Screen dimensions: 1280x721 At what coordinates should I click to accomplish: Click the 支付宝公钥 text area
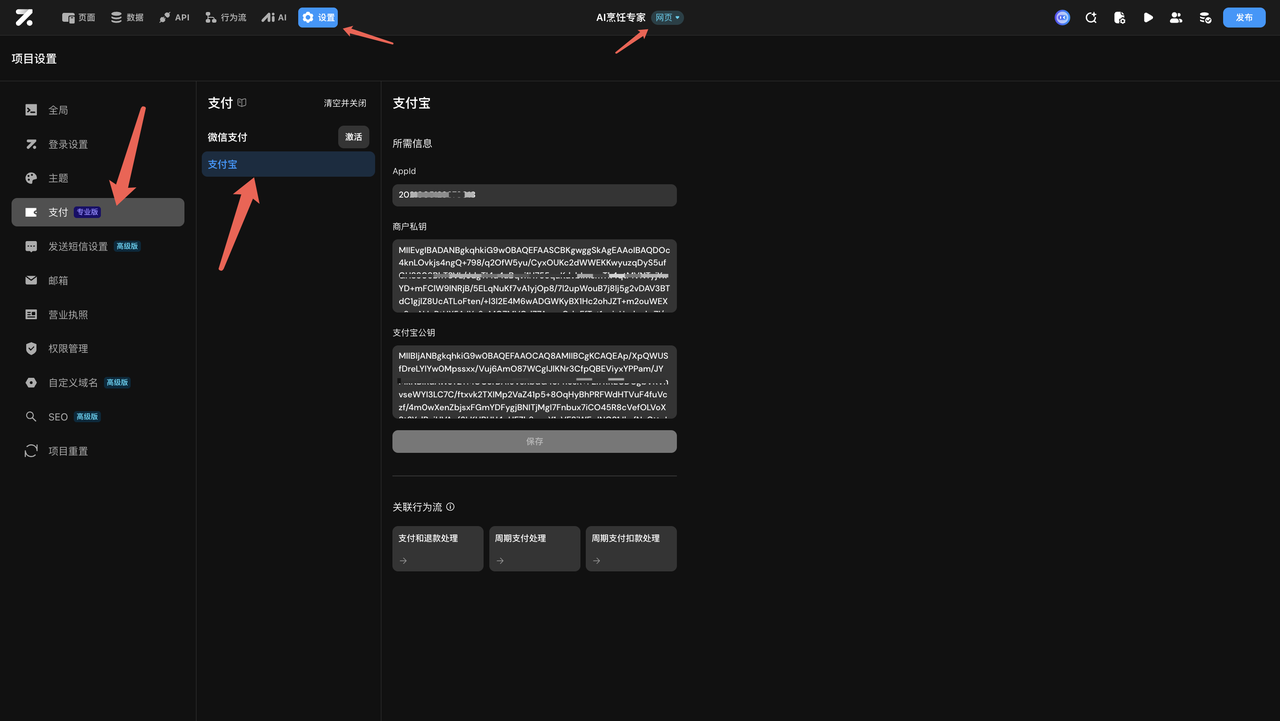click(x=534, y=382)
